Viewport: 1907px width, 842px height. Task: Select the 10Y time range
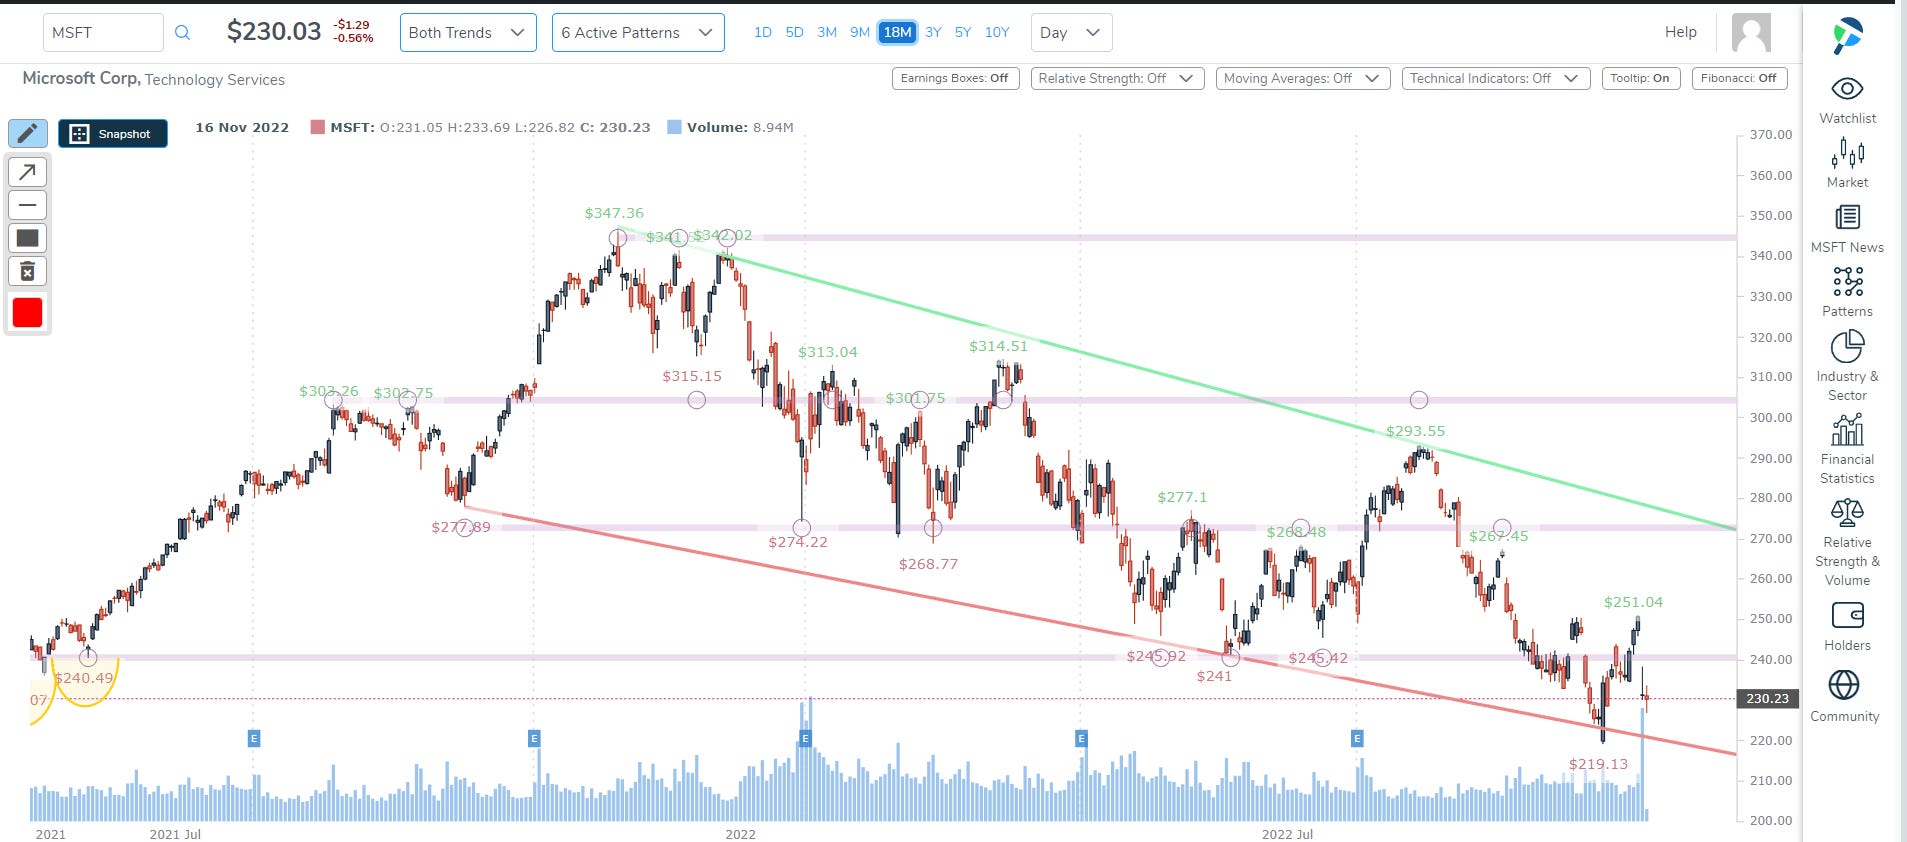click(997, 32)
